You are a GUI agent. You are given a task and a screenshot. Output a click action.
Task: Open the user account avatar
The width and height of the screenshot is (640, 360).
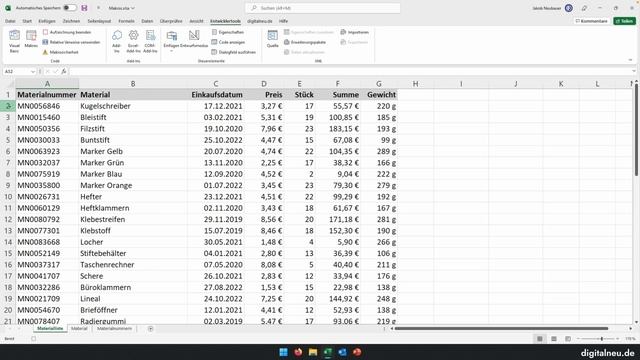pyautogui.click(x=569, y=8)
